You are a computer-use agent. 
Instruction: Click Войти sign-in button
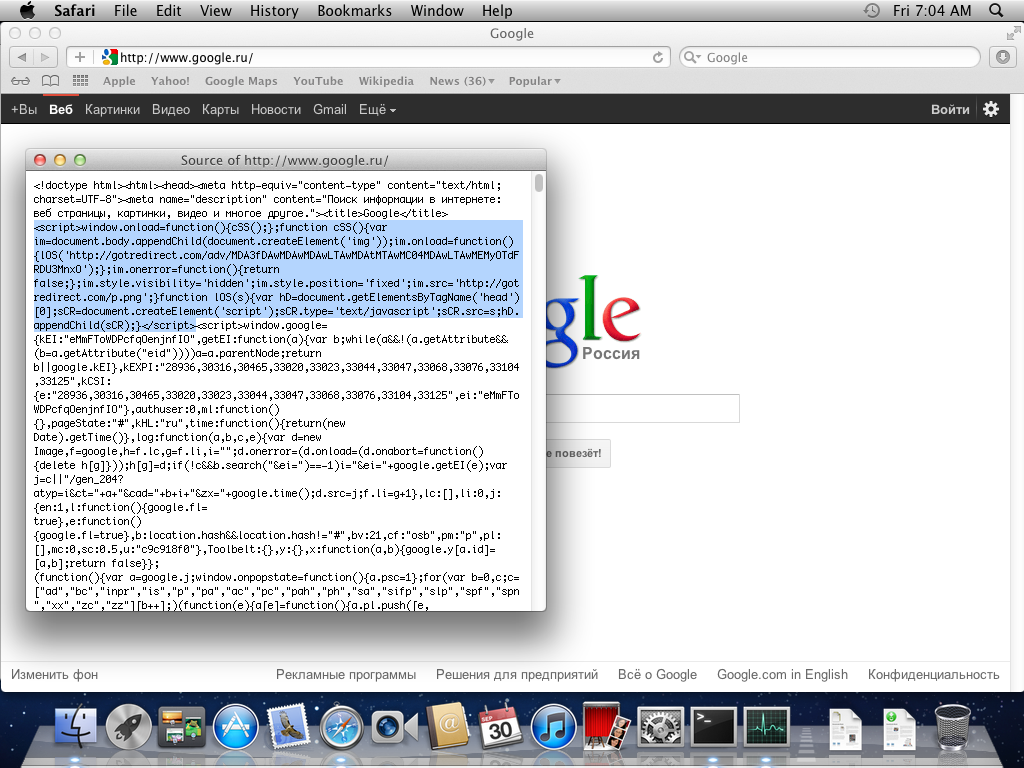(x=950, y=110)
